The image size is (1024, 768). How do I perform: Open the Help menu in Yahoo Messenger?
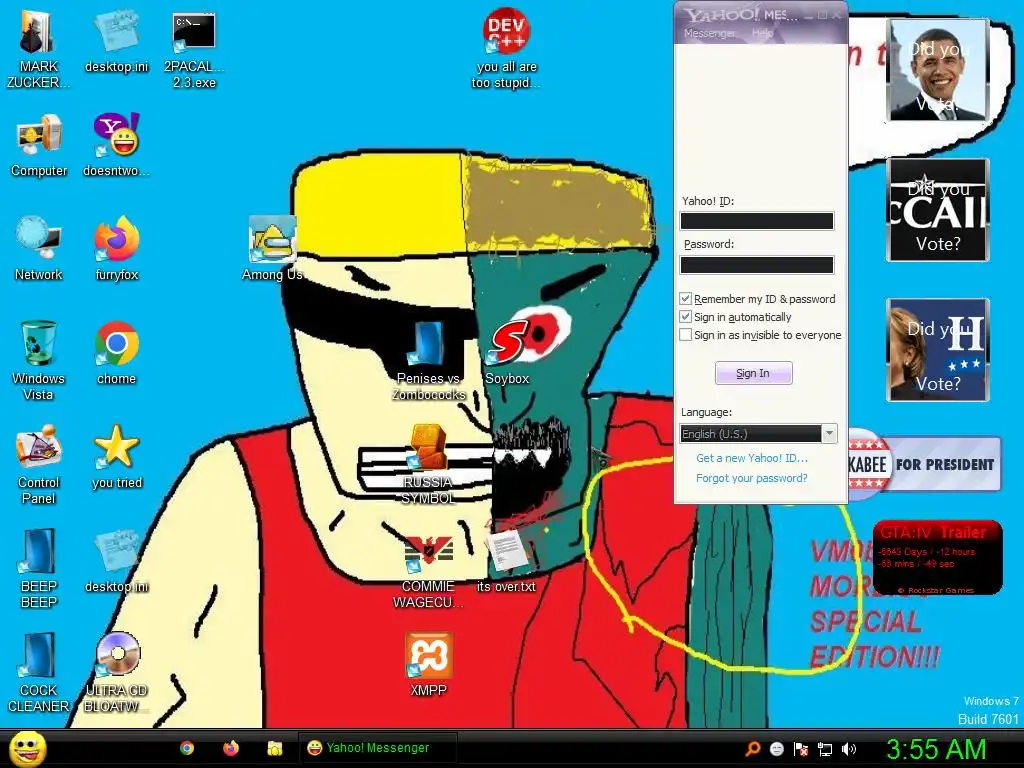click(762, 33)
